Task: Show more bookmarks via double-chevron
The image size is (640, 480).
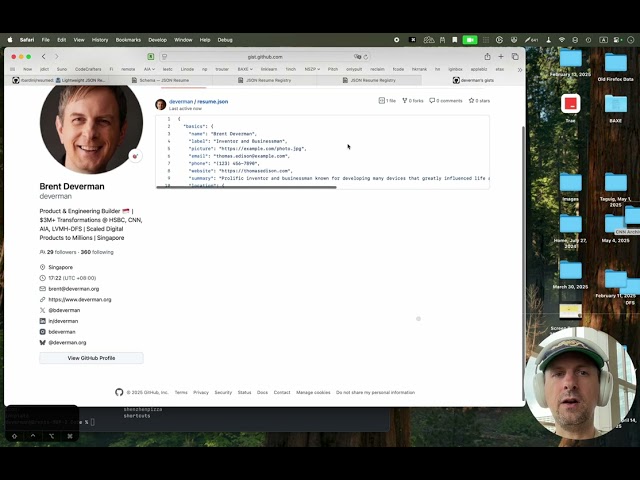Action: click(x=520, y=69)
